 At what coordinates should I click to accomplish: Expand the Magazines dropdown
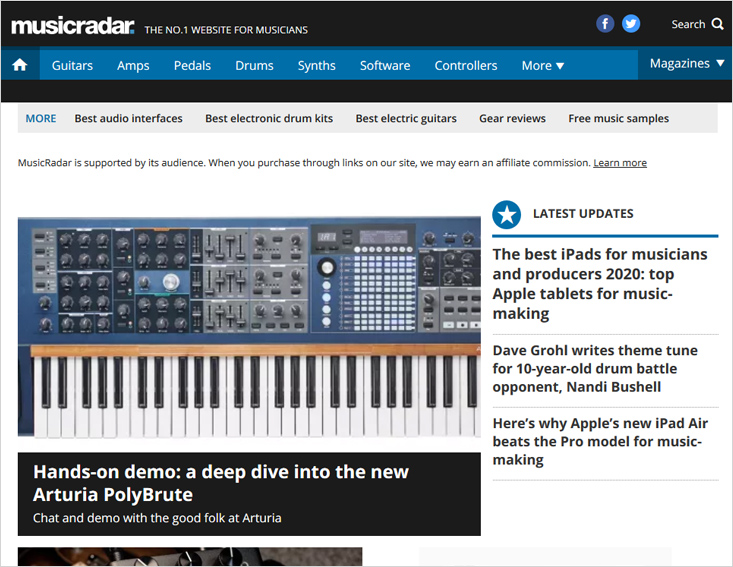coord(687,63)
